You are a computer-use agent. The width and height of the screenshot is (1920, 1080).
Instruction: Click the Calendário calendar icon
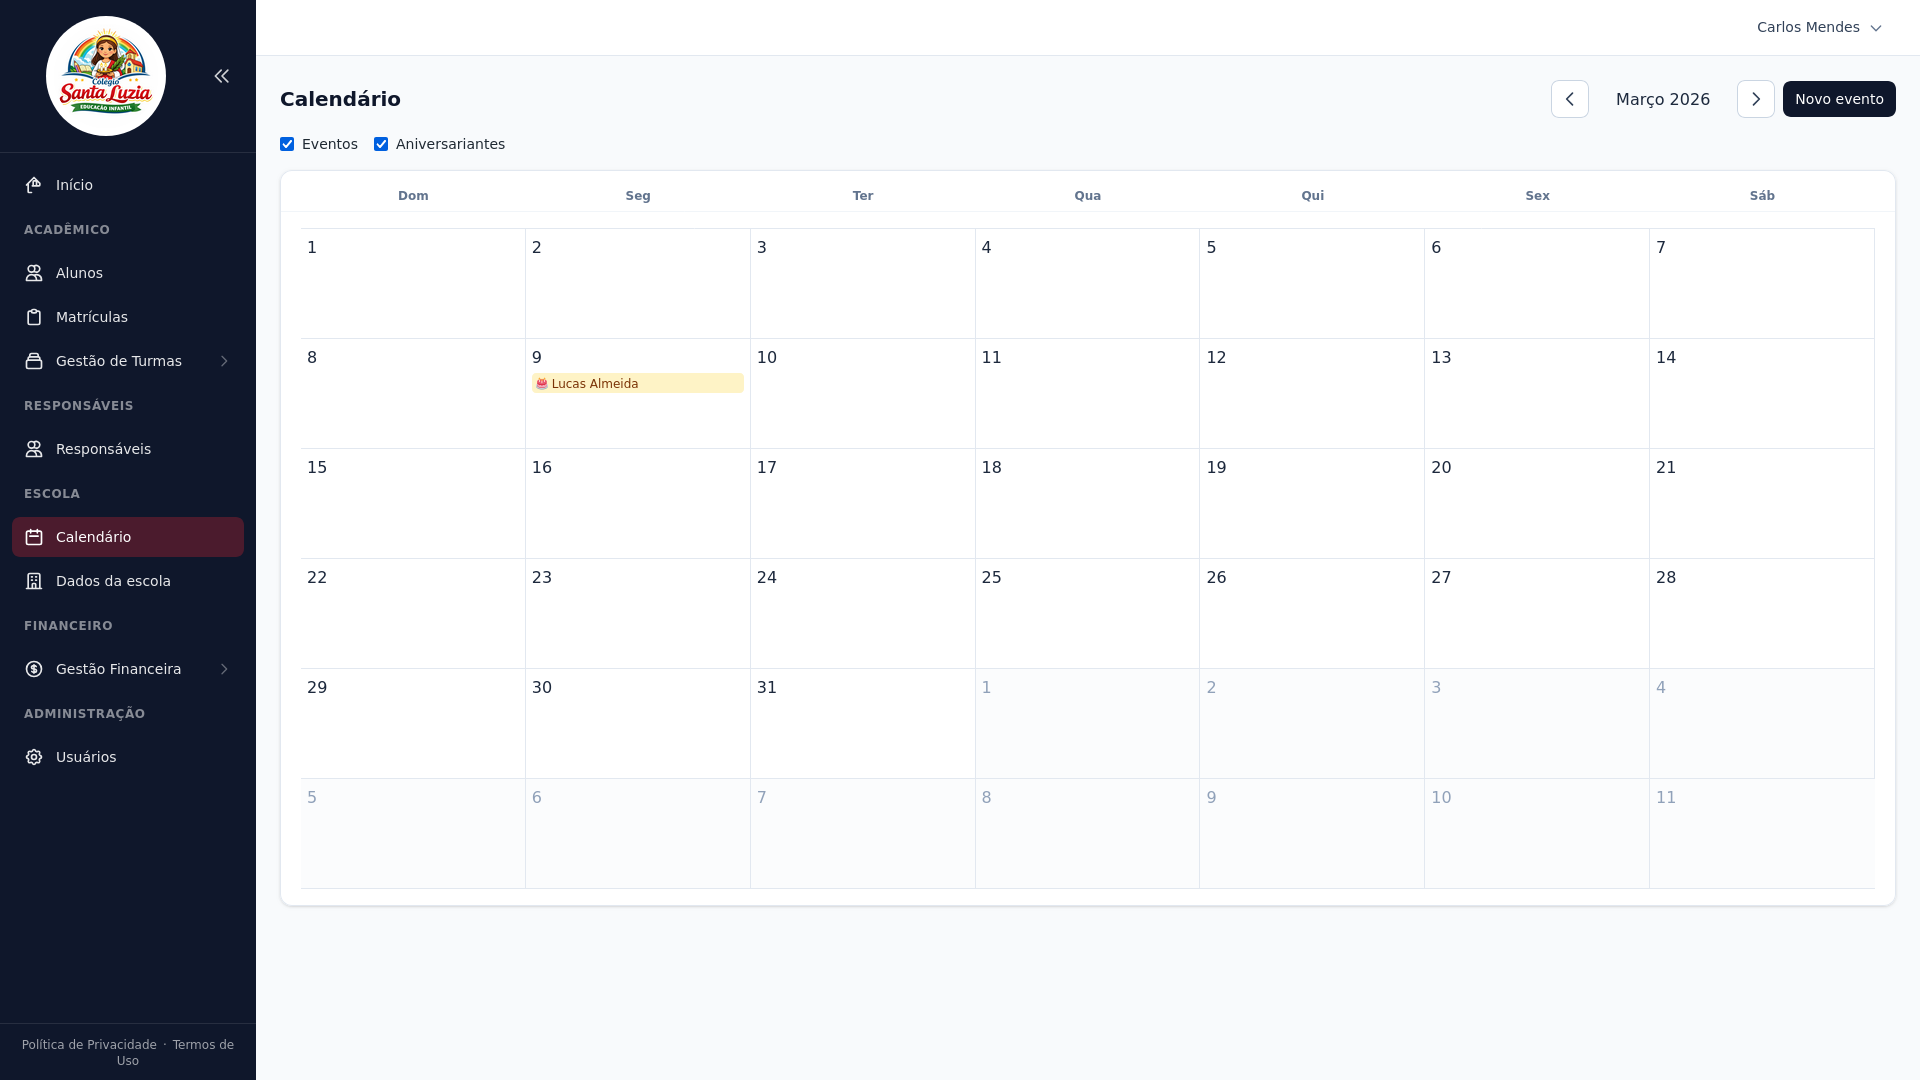pyautogui.click(x=34, y=536)
